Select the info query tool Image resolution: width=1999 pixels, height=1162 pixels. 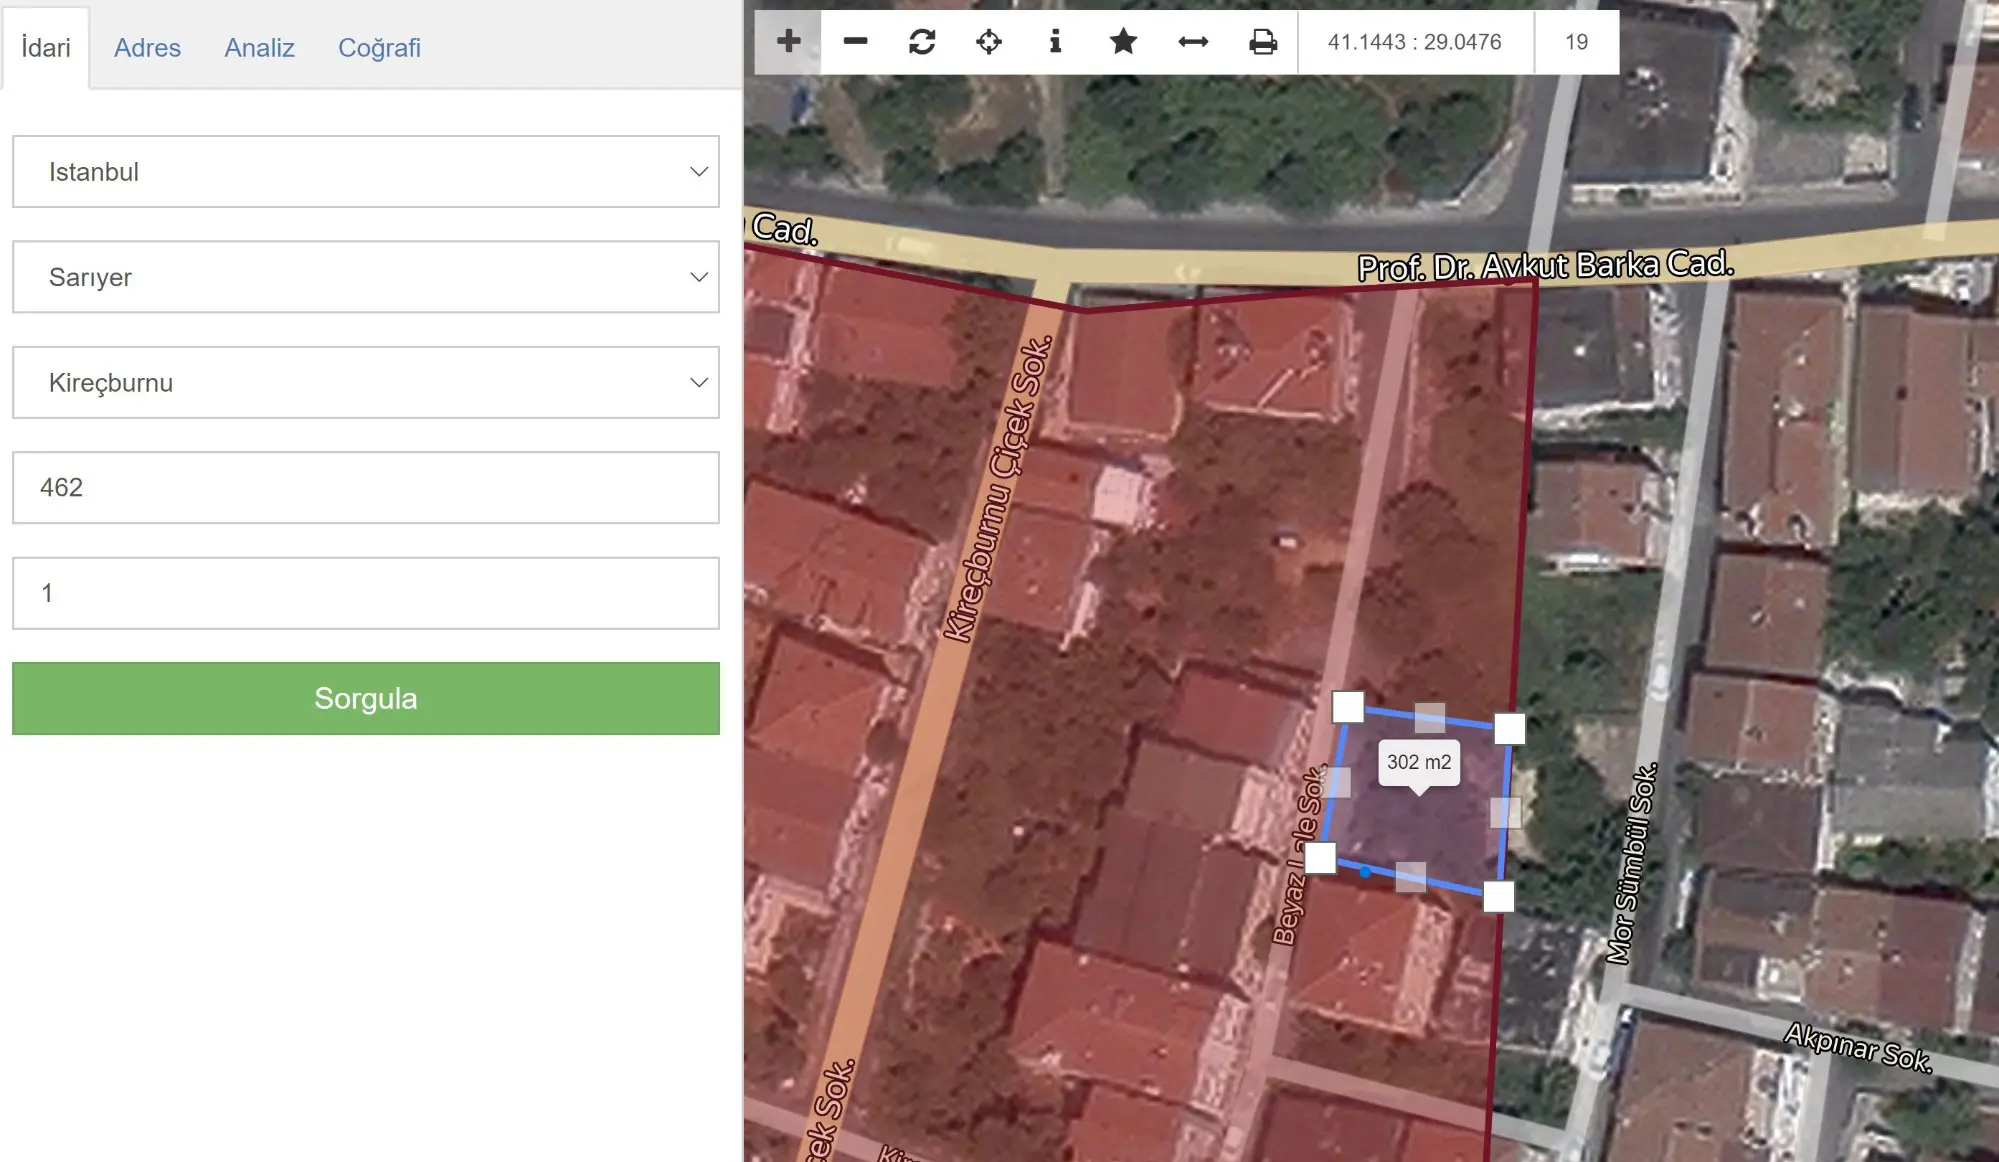point(1055,42)
